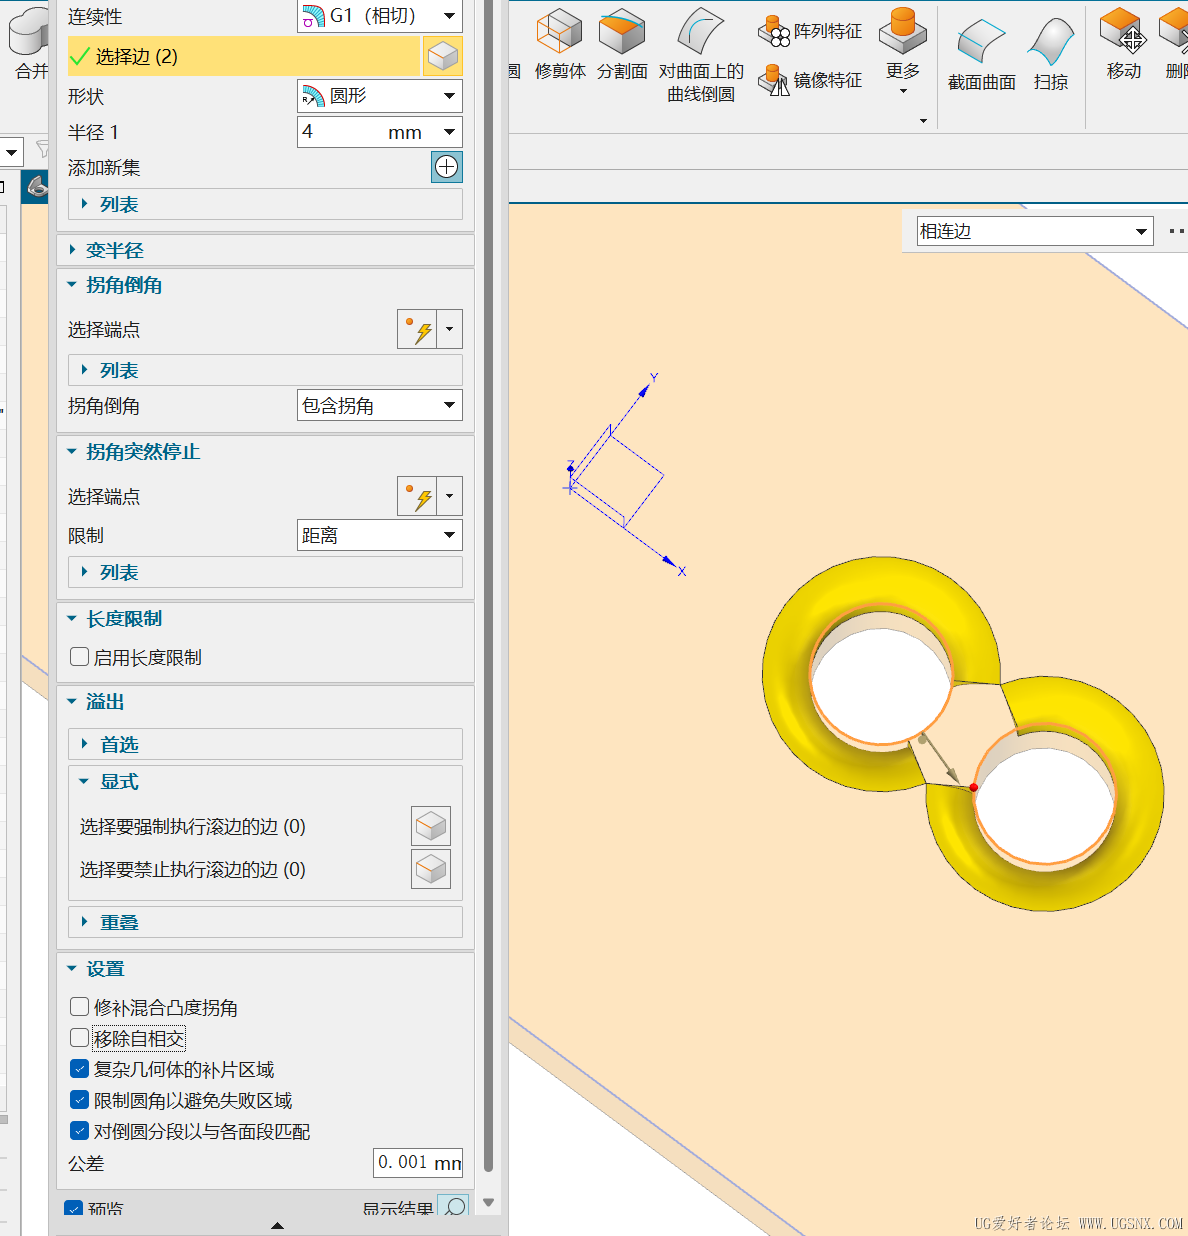Open the 形状 圆形 dropdown

tap(380, 96)
